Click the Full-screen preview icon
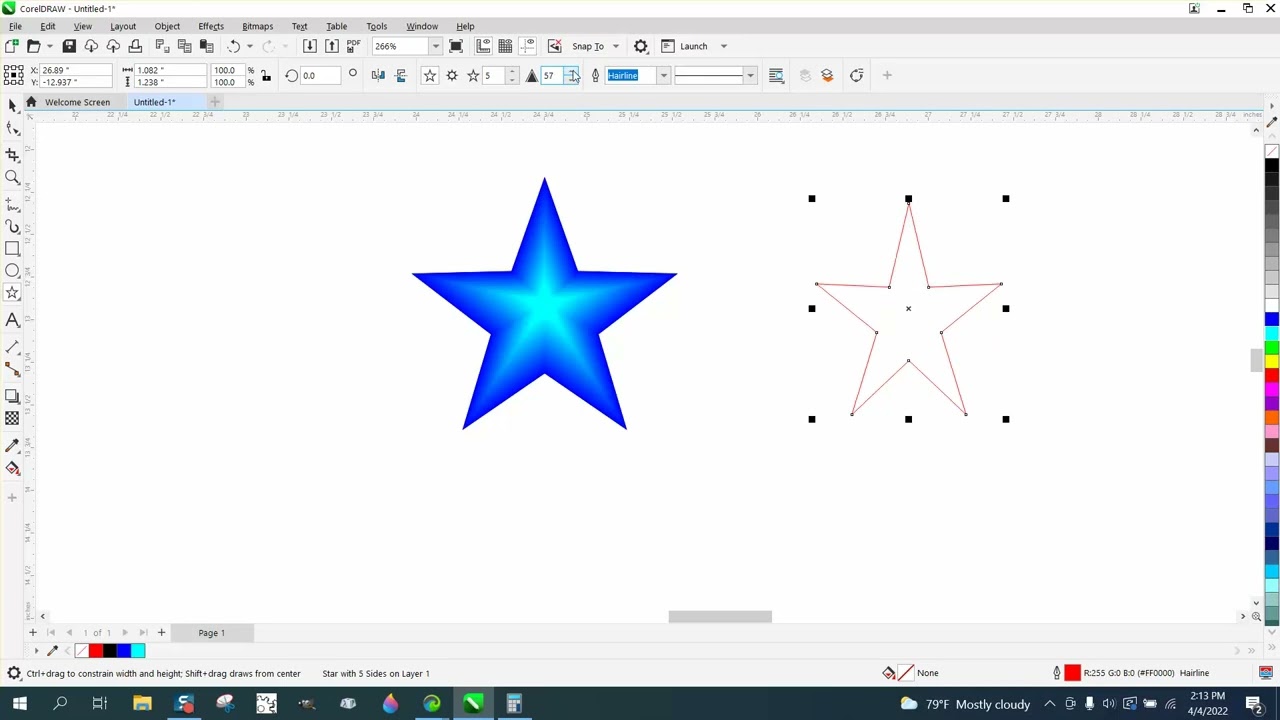 [456, 46]
